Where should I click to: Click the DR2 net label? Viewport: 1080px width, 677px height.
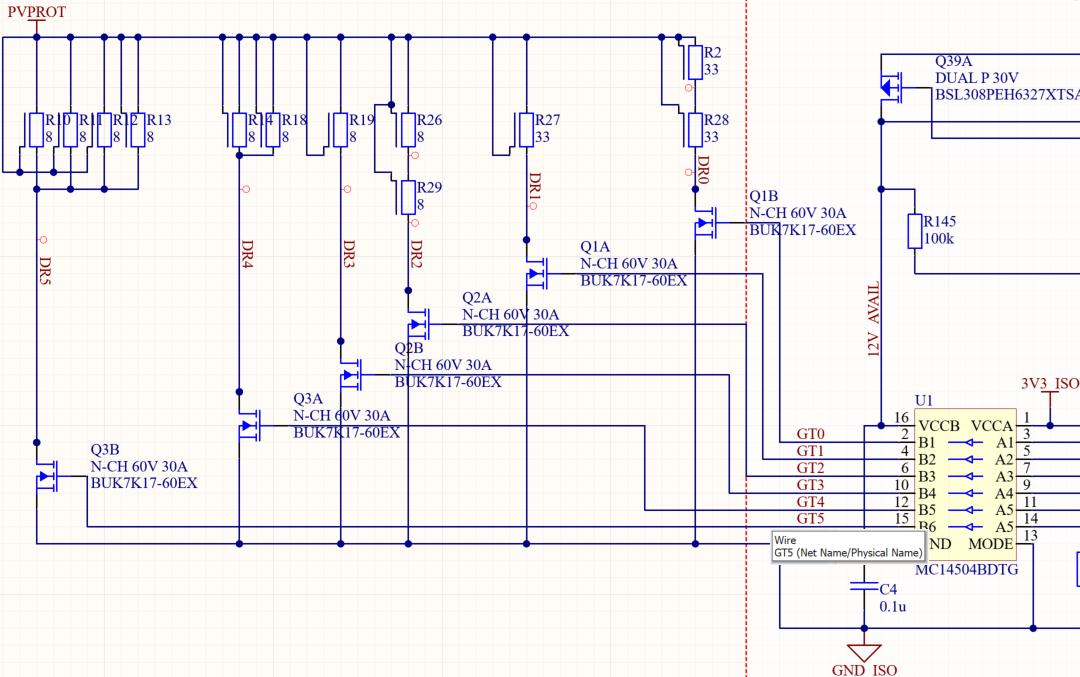[x=416, y=254]
